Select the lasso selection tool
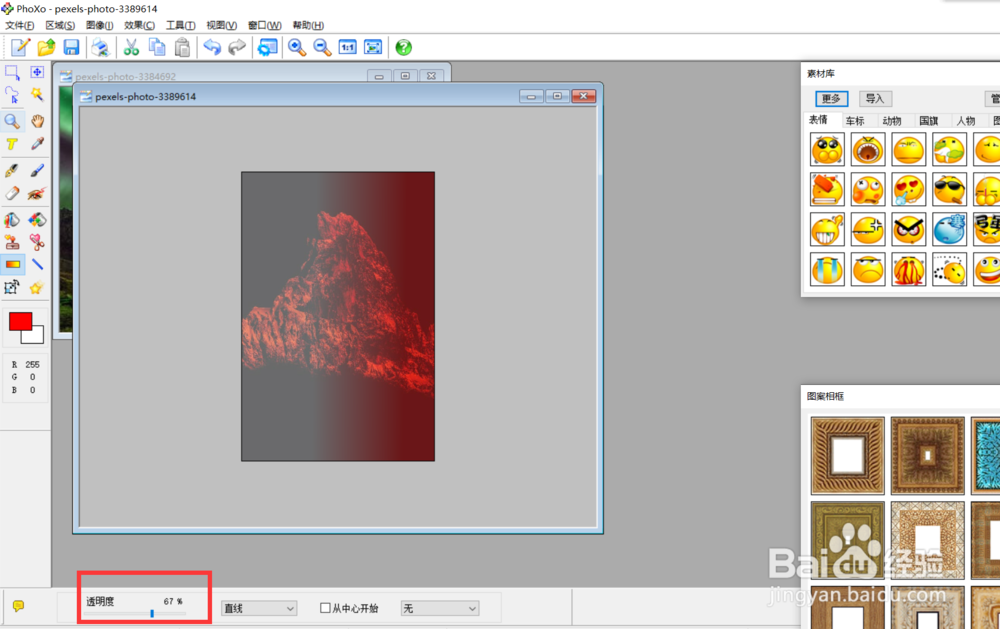This screenshot has width=1000, height=629. (x=12, y=95)
